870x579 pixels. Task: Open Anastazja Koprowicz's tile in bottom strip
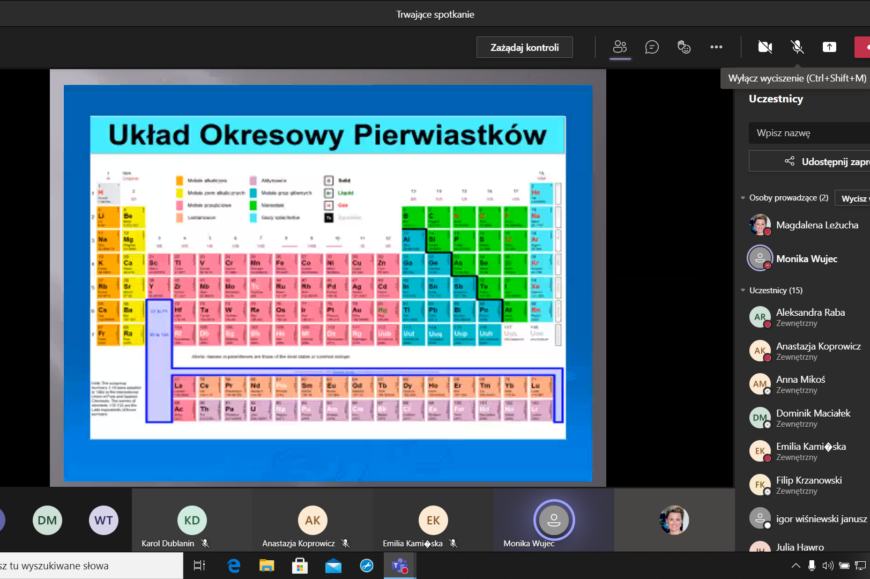pos(312,520)
